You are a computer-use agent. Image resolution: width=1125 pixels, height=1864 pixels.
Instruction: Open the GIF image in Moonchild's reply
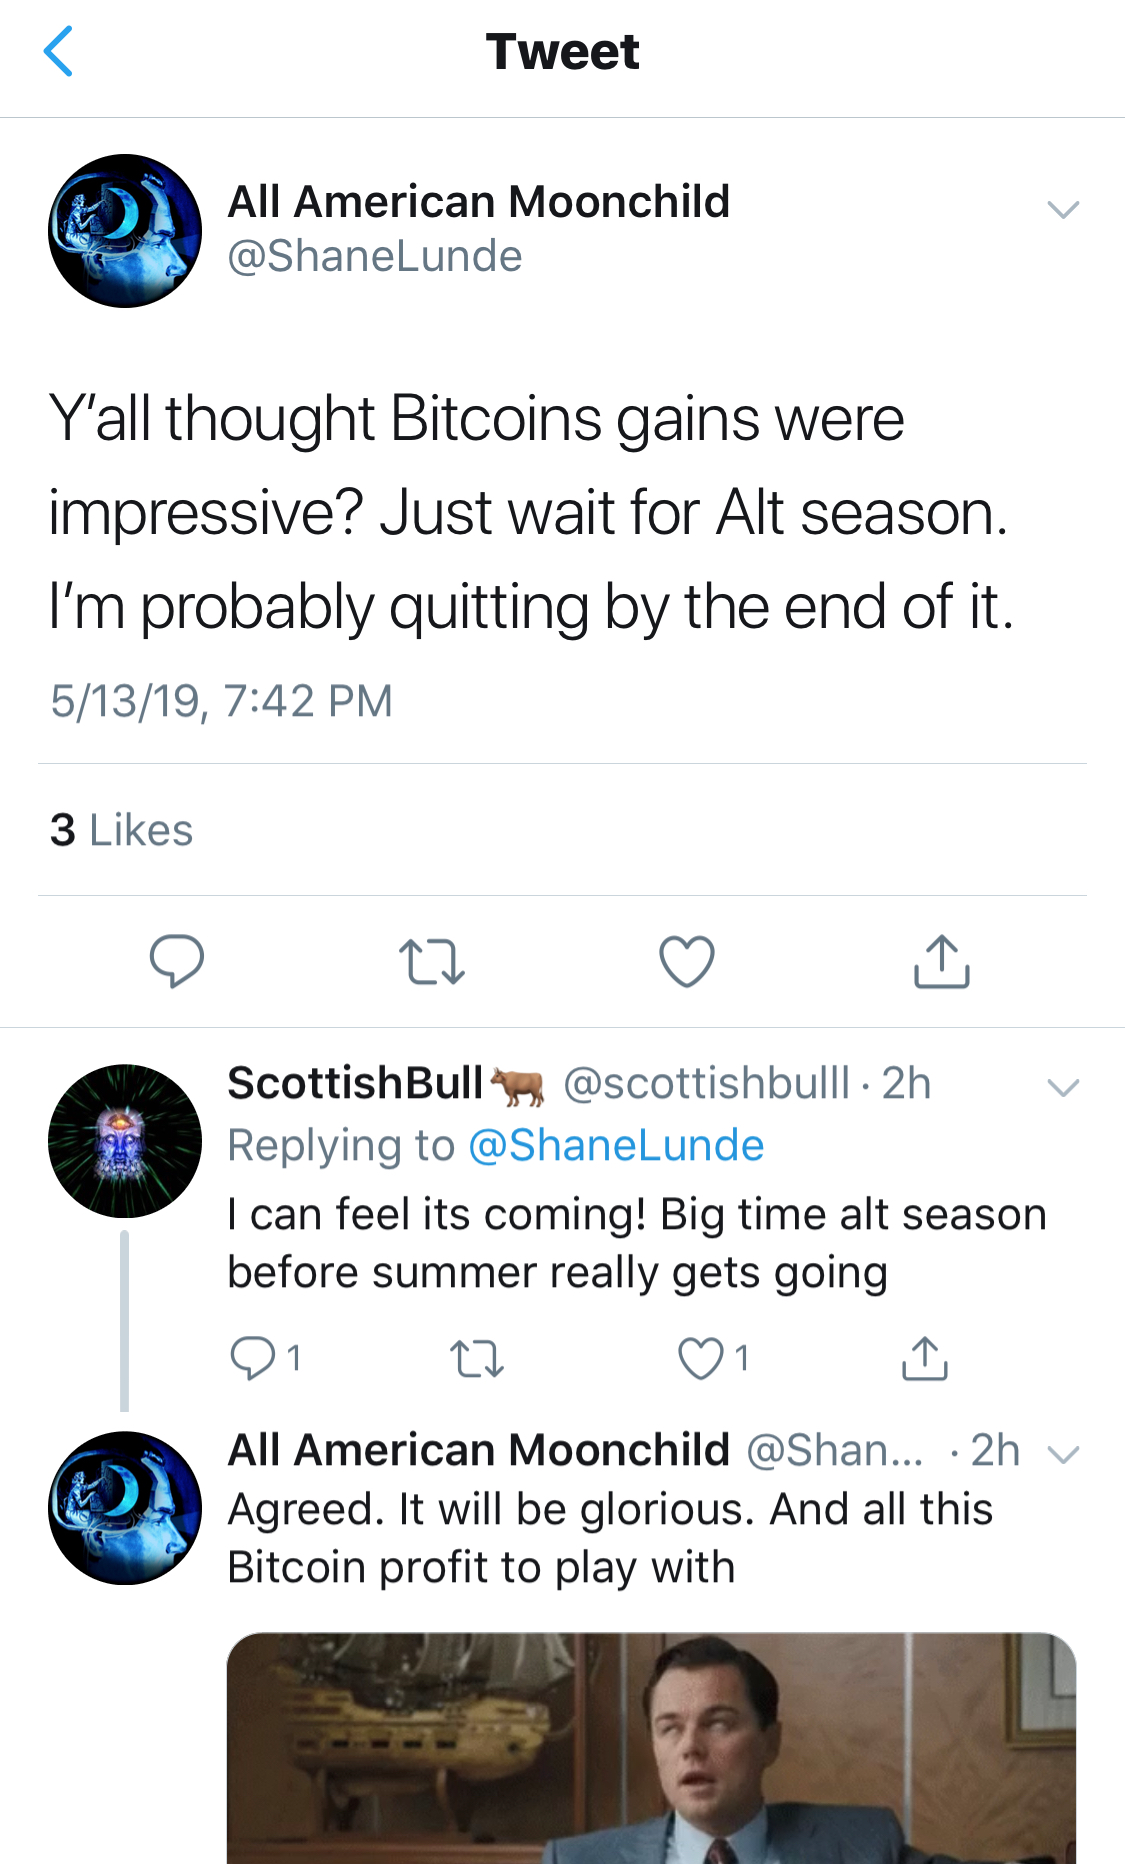tap(652, 1748)
